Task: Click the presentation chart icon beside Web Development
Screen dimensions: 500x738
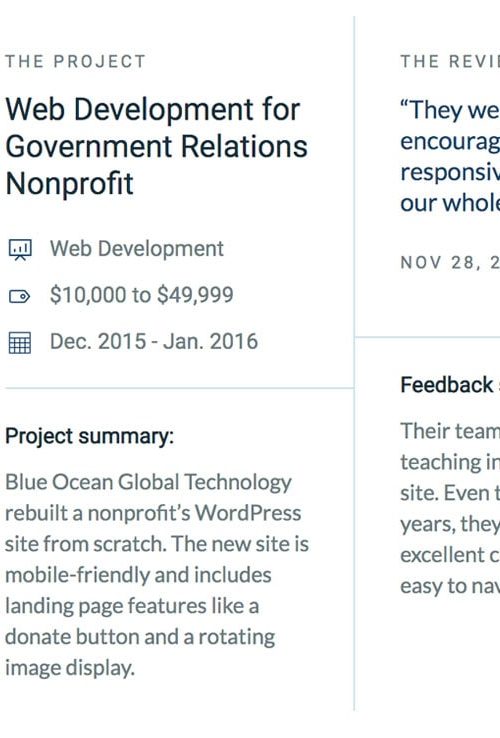Action: coord(20,250)
